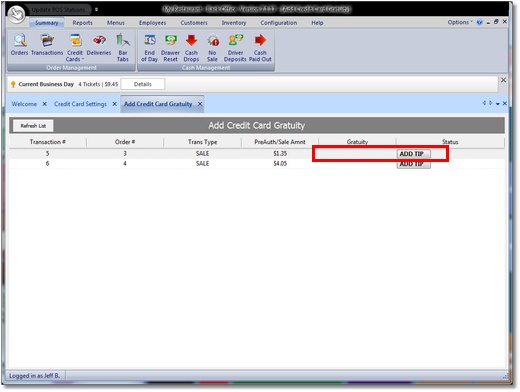Run End of Day from ribbon
This screenshot has width=520, height=392.
coord(149,48)
